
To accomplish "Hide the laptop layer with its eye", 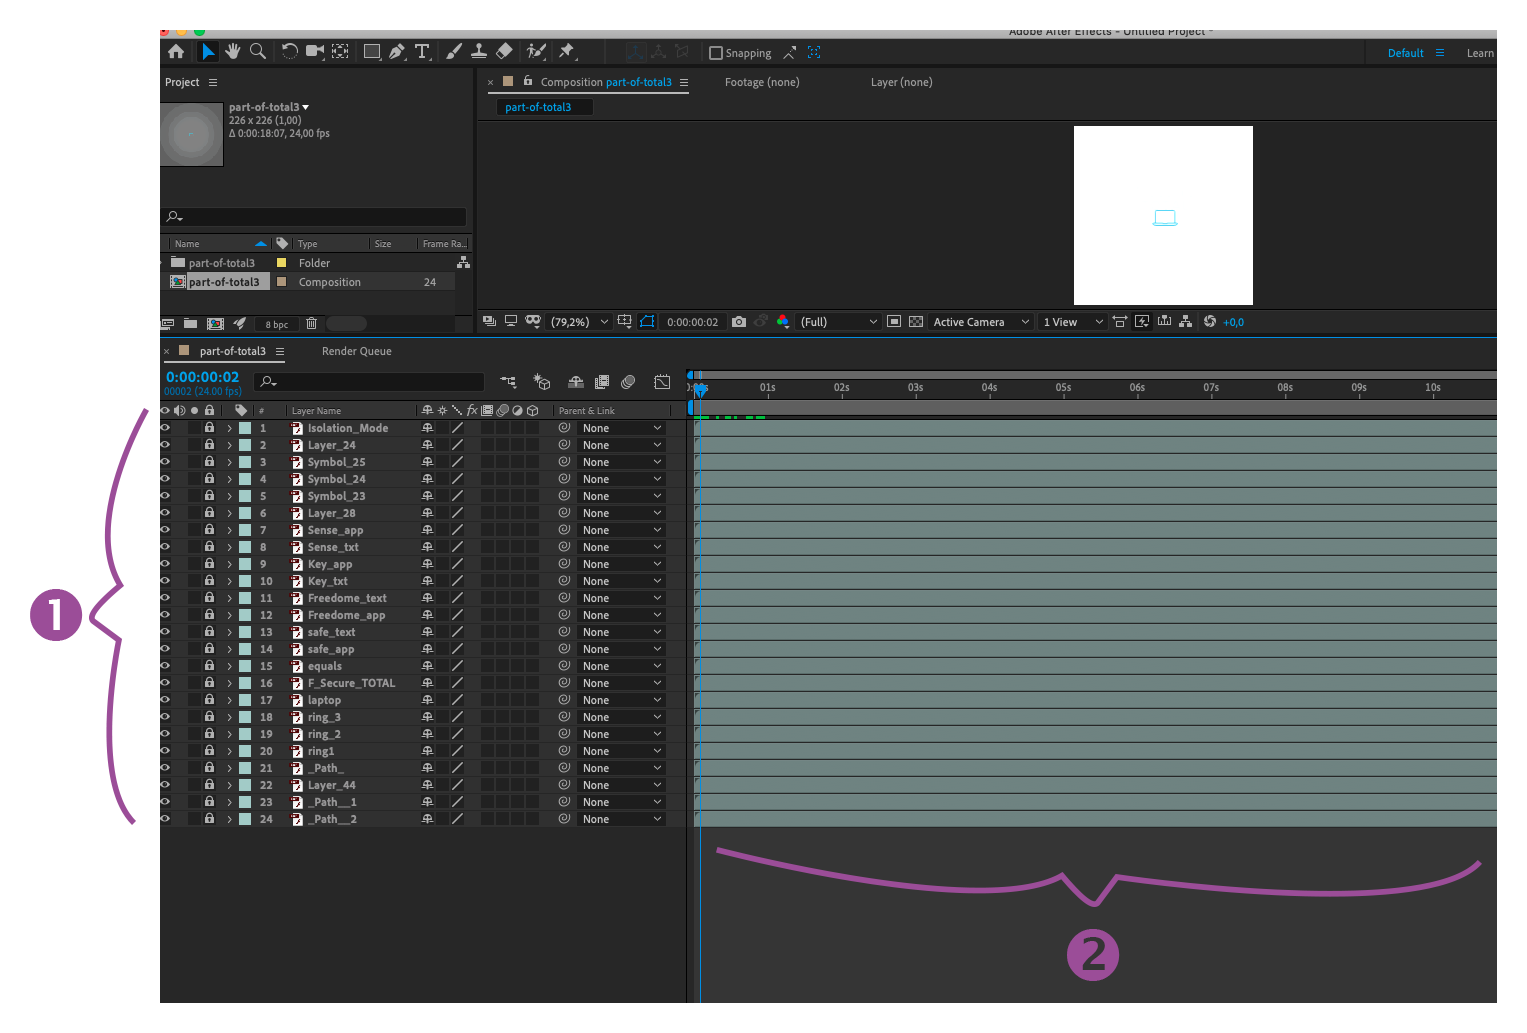I will (165, 700).
